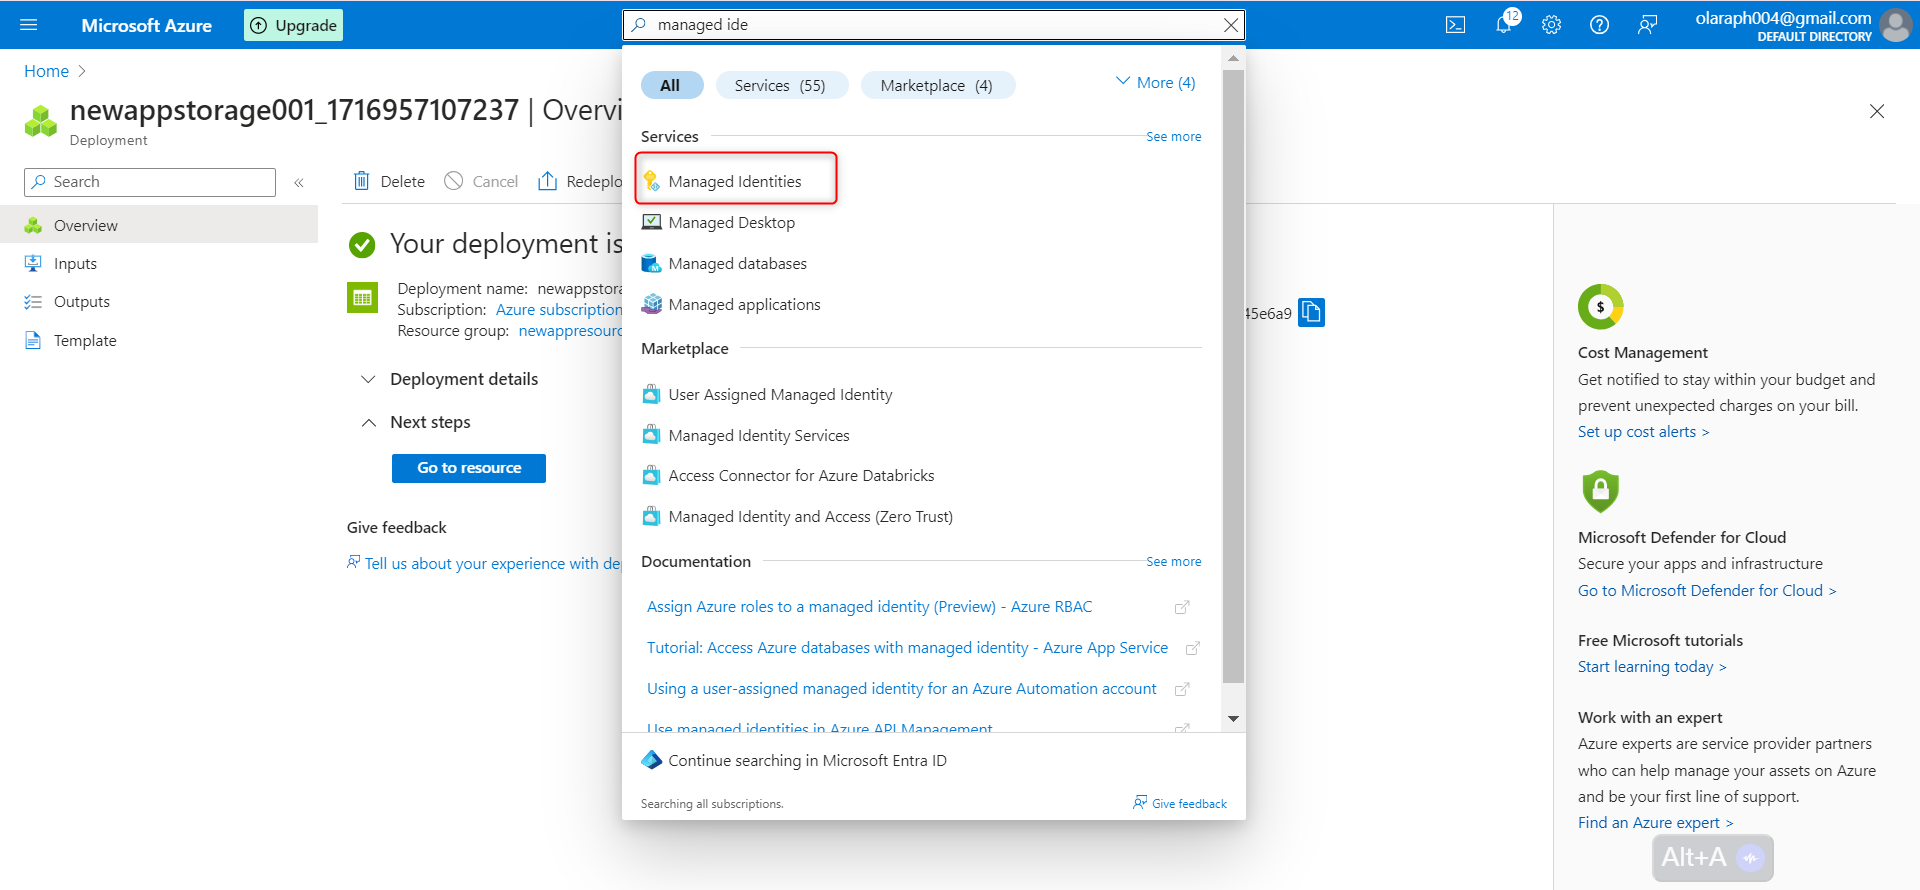Collapse the Next steps section
Image resolution: width=1920 pixels, height=890 pixels.
click(x=416, y=422)
